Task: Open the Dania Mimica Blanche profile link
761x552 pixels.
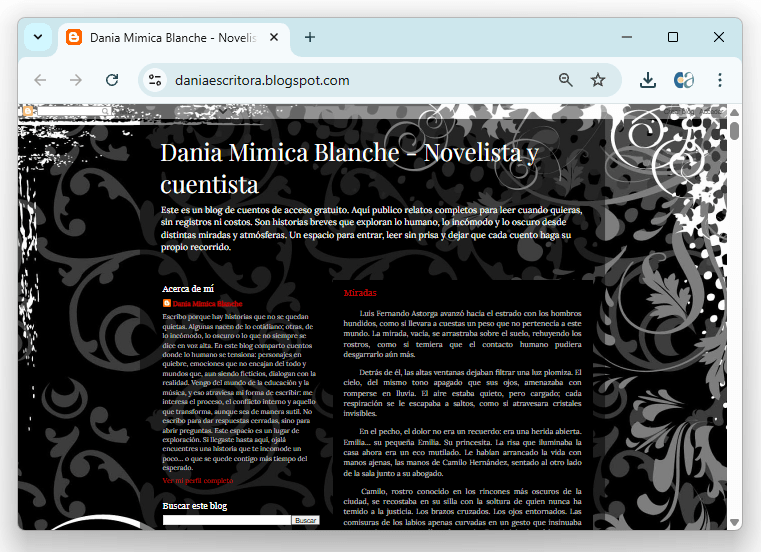Action: (207, 304)
